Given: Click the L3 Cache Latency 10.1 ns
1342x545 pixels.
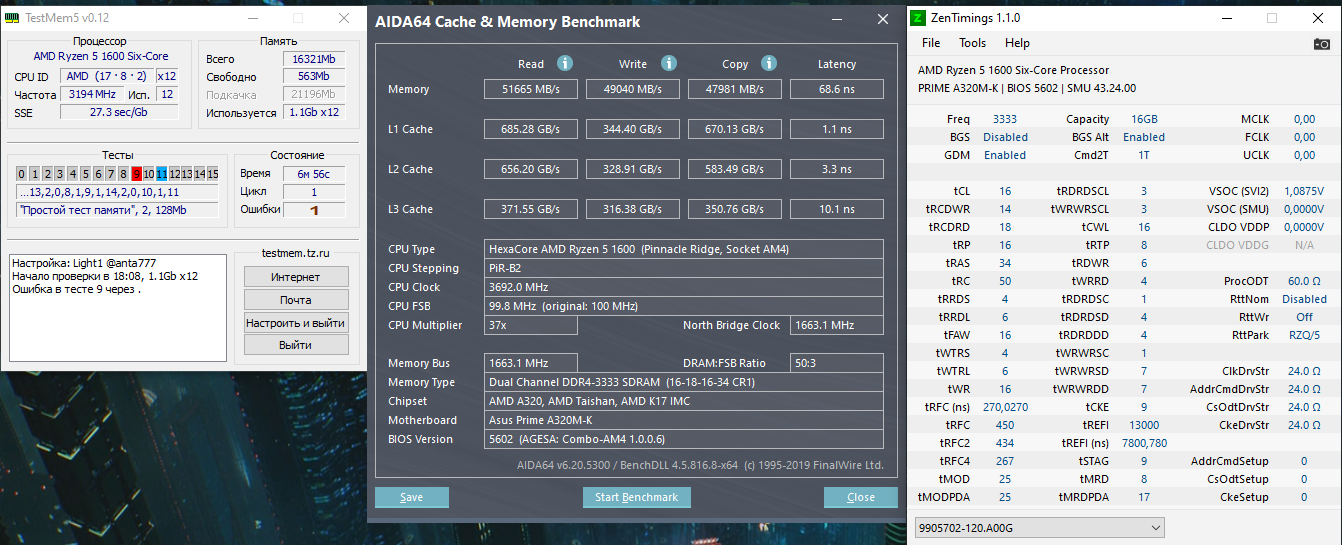Looking at the screenshot, I should tap(837, 209).
